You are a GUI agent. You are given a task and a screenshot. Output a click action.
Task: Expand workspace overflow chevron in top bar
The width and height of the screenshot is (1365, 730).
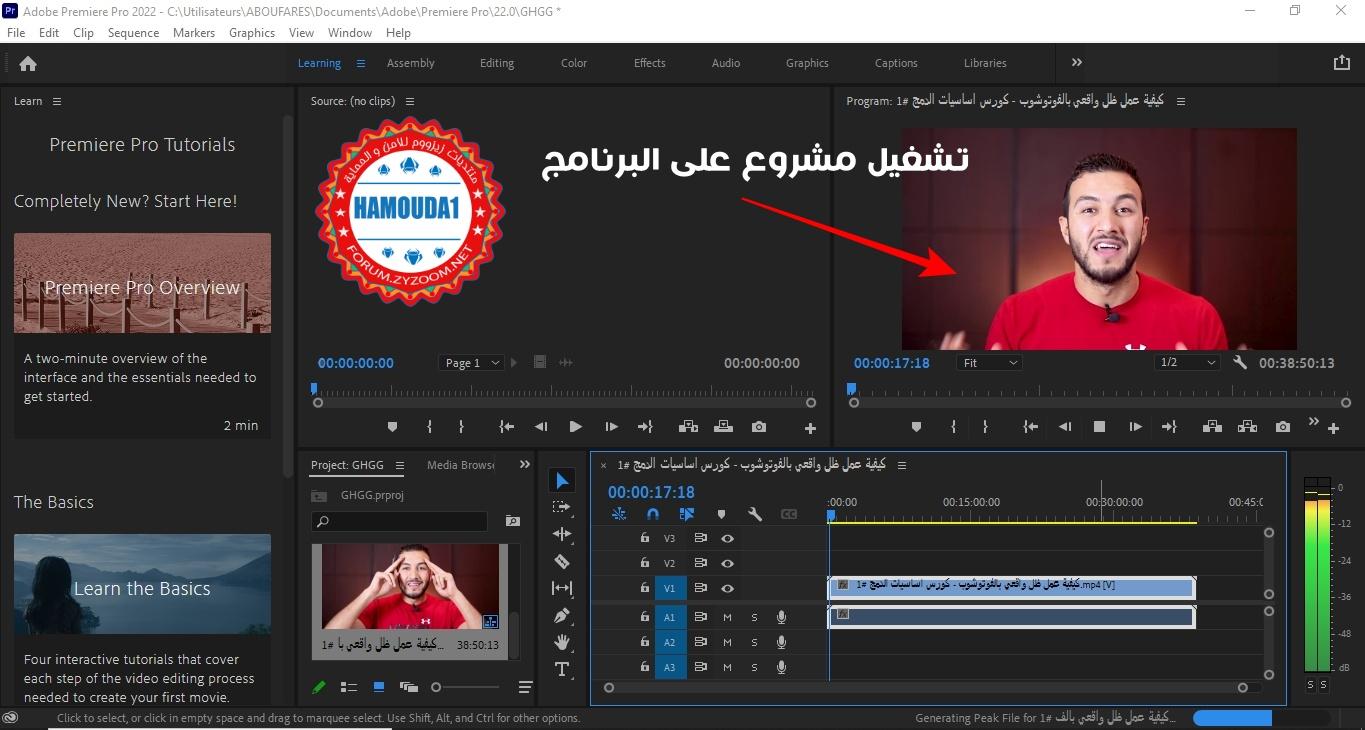tap(1077, 62)
